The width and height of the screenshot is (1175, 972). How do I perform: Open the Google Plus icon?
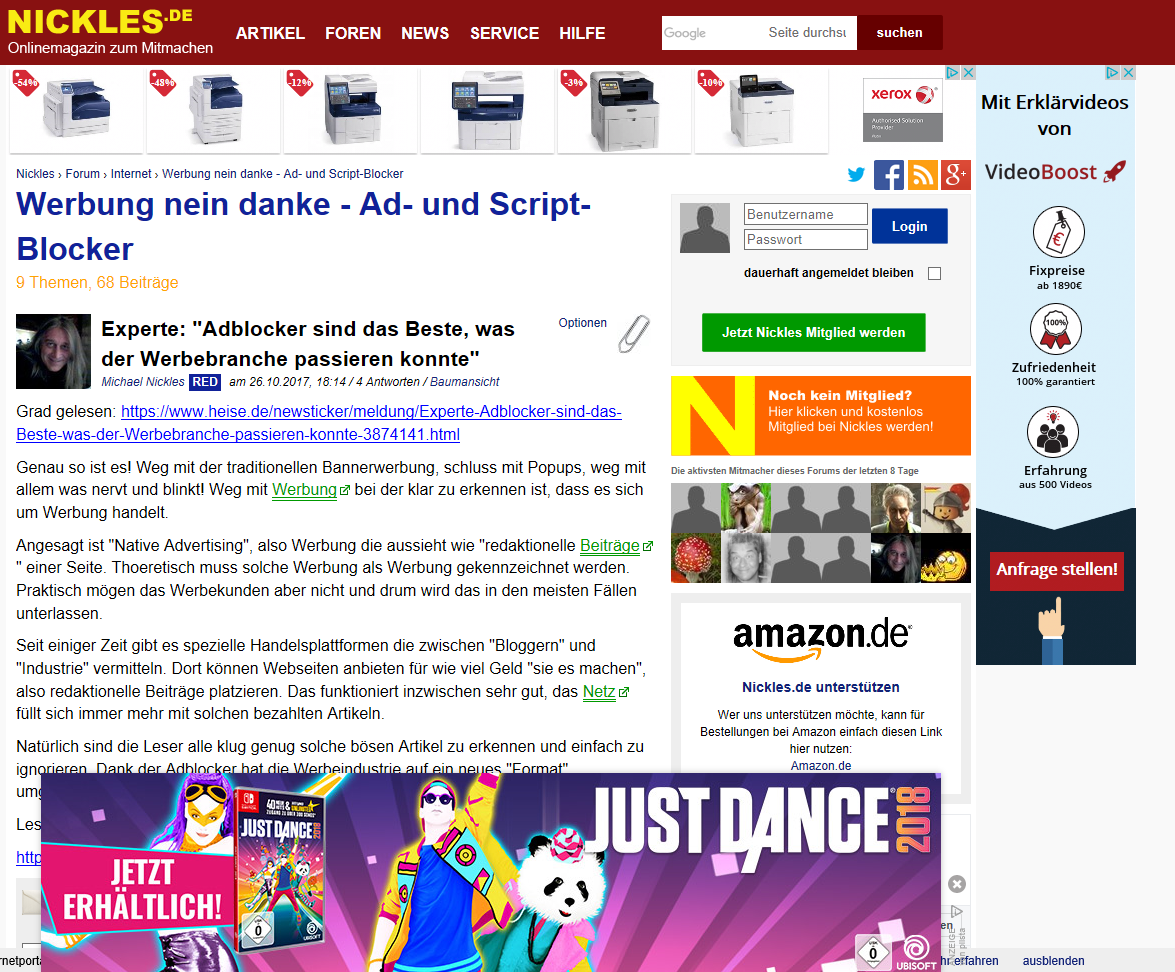(x=956, y=175)
